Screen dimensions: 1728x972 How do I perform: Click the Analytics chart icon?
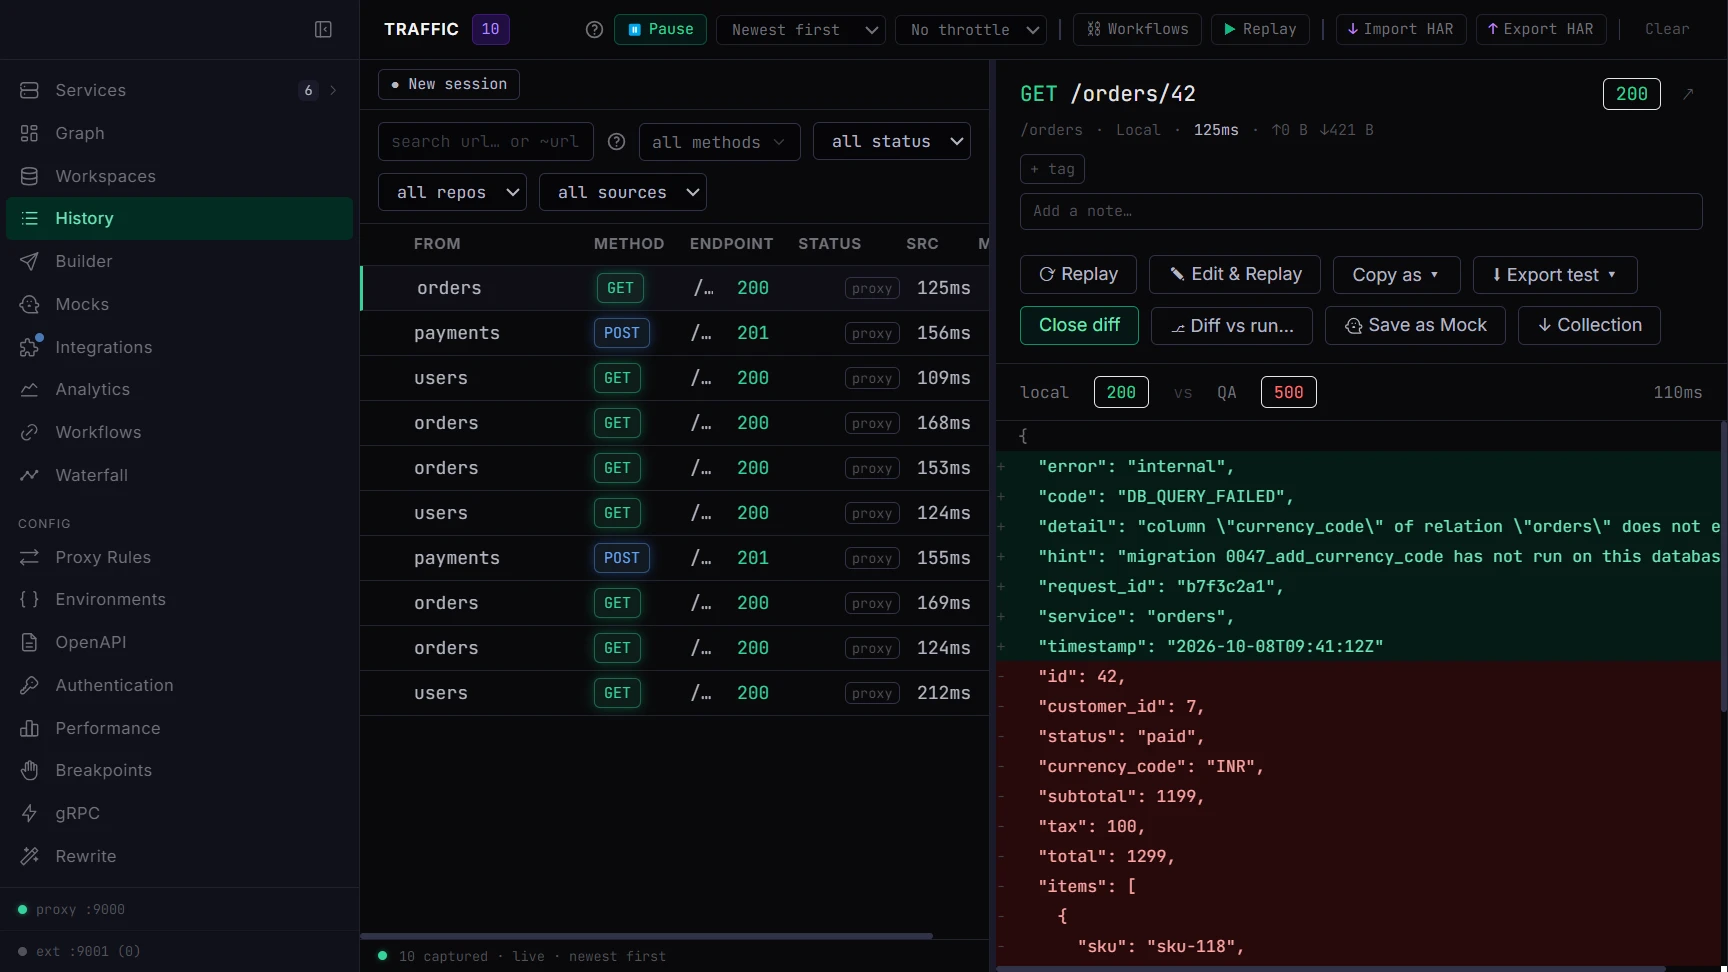click(x=30, y=389)
